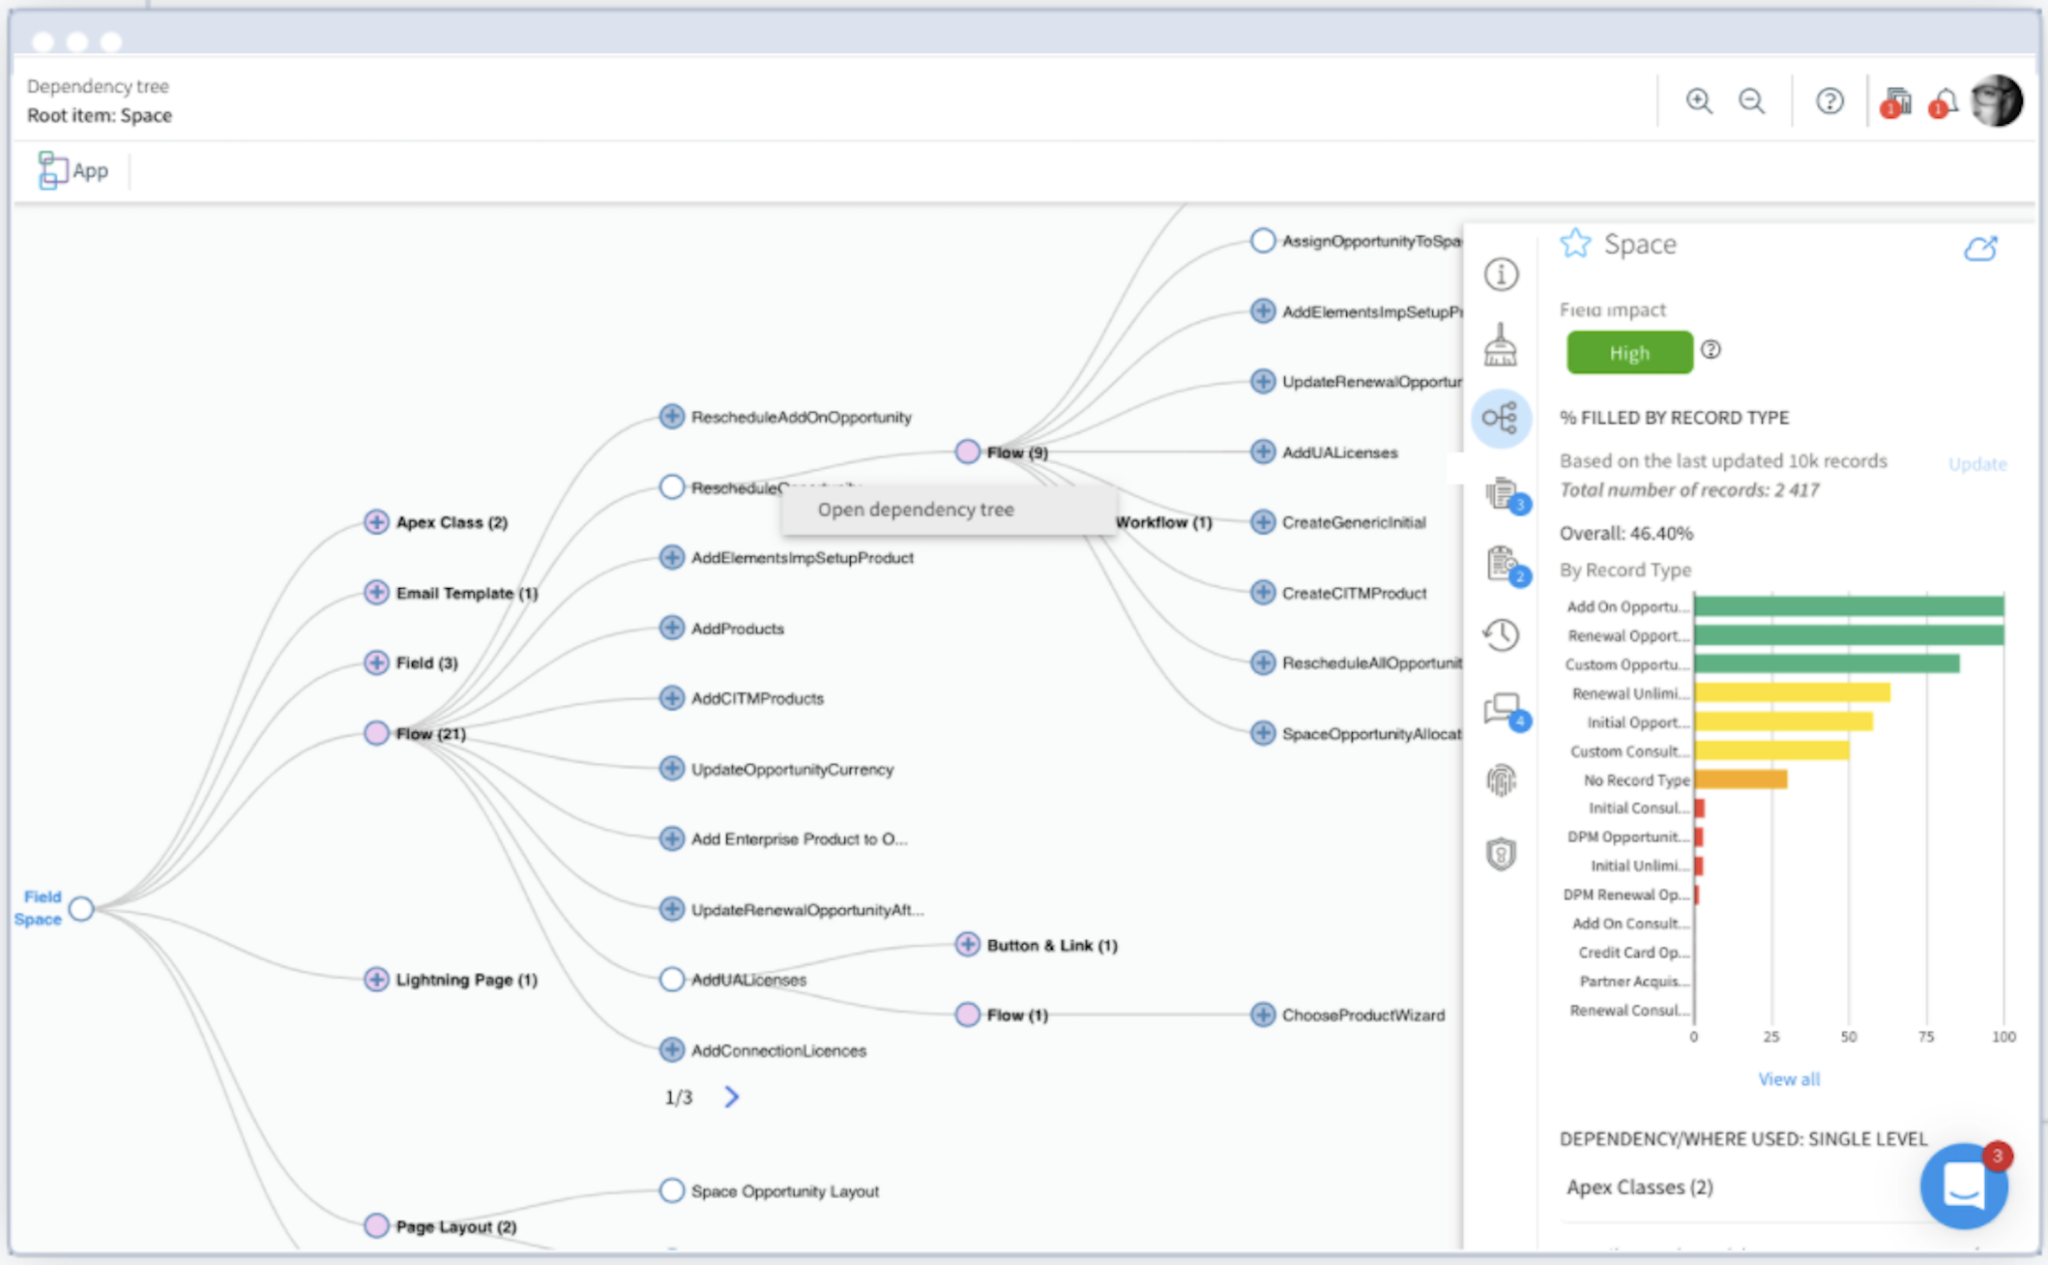Expand the Apex Class (2) node
The image size is (2048, 1265).
(x=377, y=521)
